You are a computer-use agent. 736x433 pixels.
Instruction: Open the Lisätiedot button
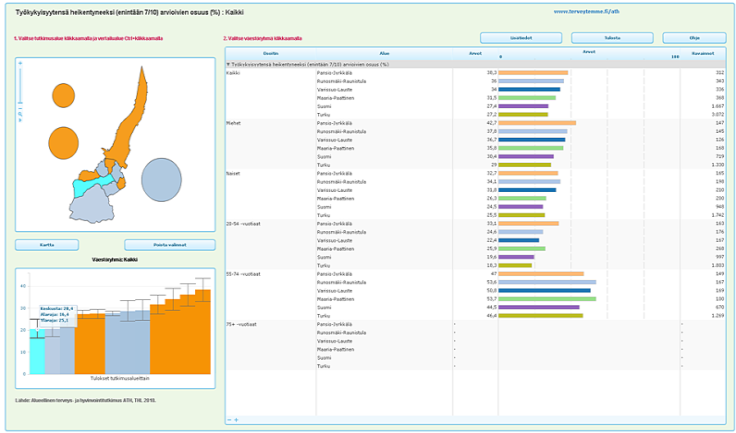tap(521, 38)
